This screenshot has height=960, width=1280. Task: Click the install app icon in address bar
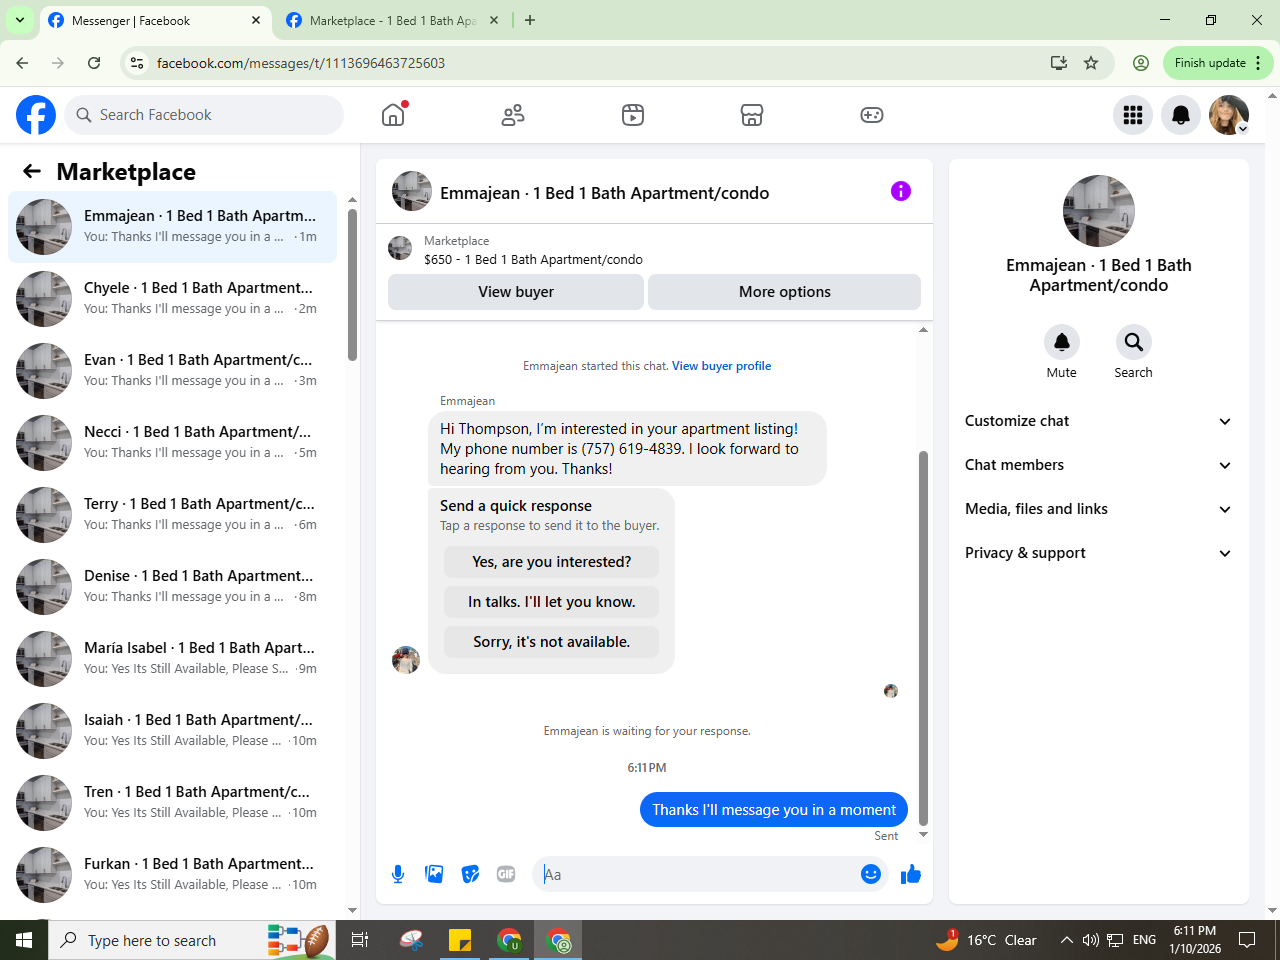(x=1059, y=63)
